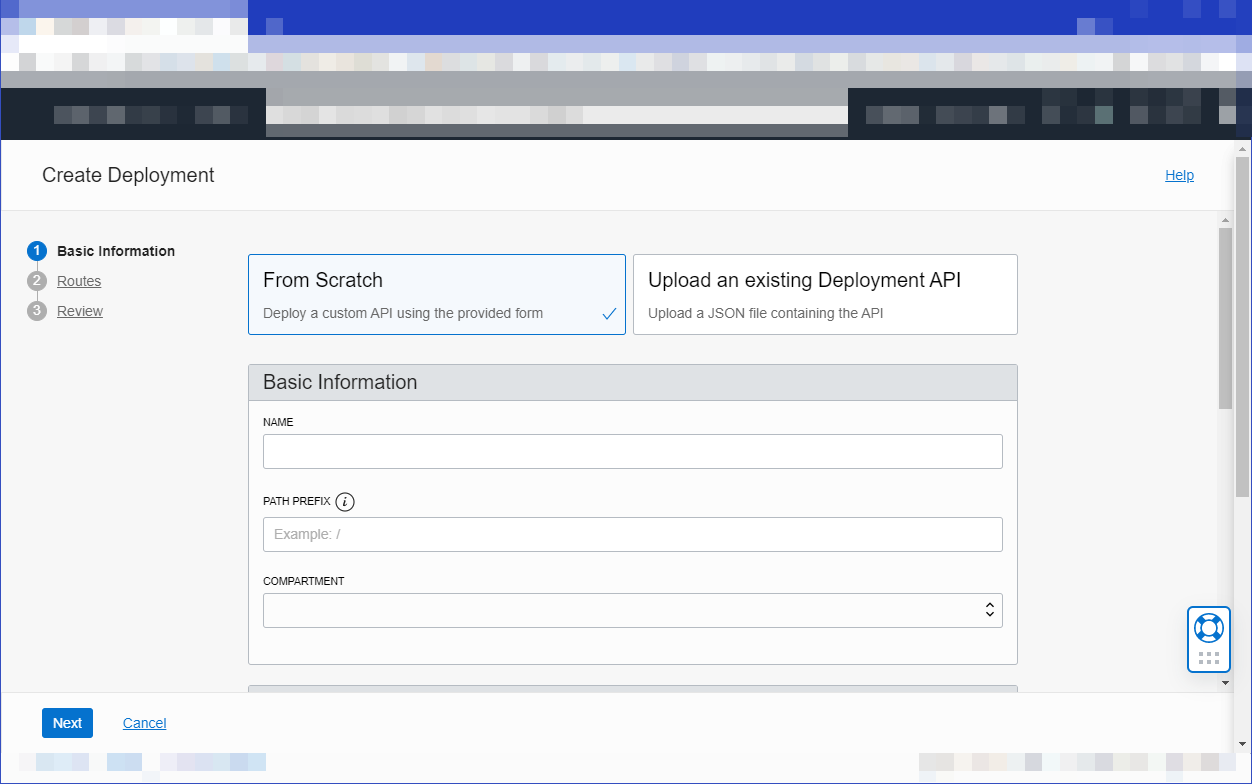Navigate to the Routes step
Image resolution: width=1252 pixels, height=784 pixels.
[79, 281]
